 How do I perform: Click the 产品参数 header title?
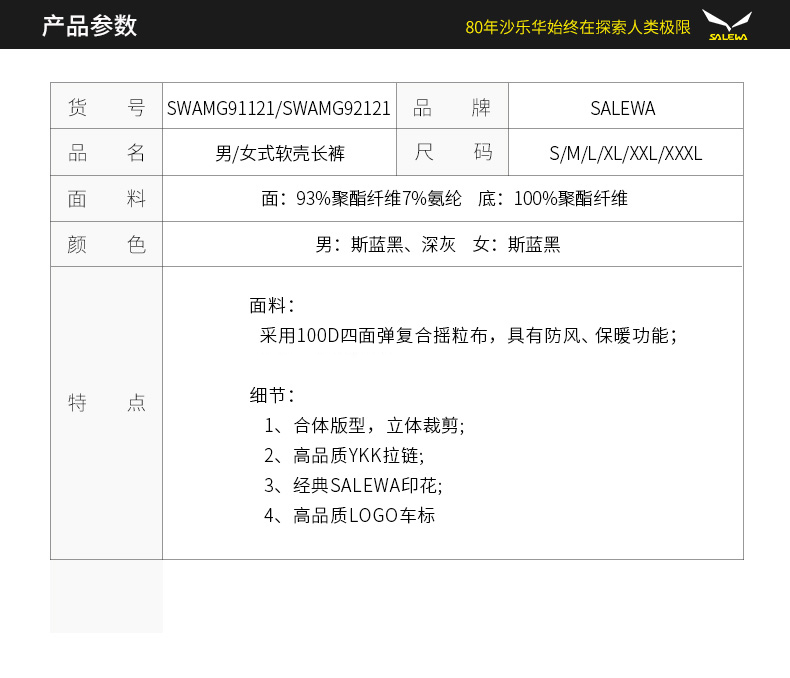(x=90, y=25)
